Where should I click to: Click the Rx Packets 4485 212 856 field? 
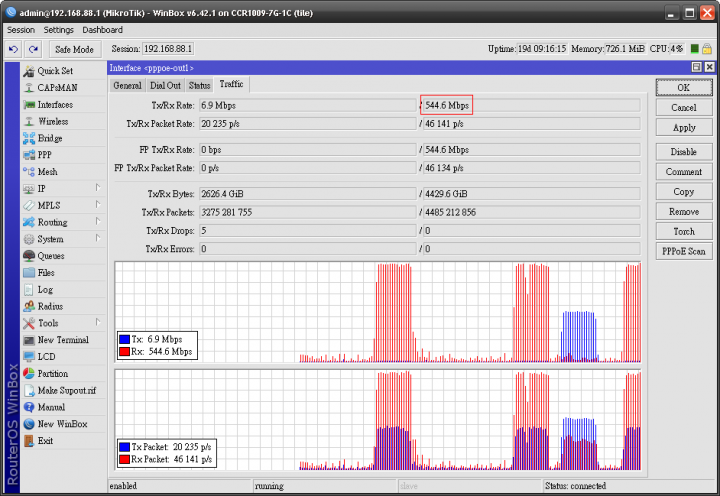coord(531,212)
